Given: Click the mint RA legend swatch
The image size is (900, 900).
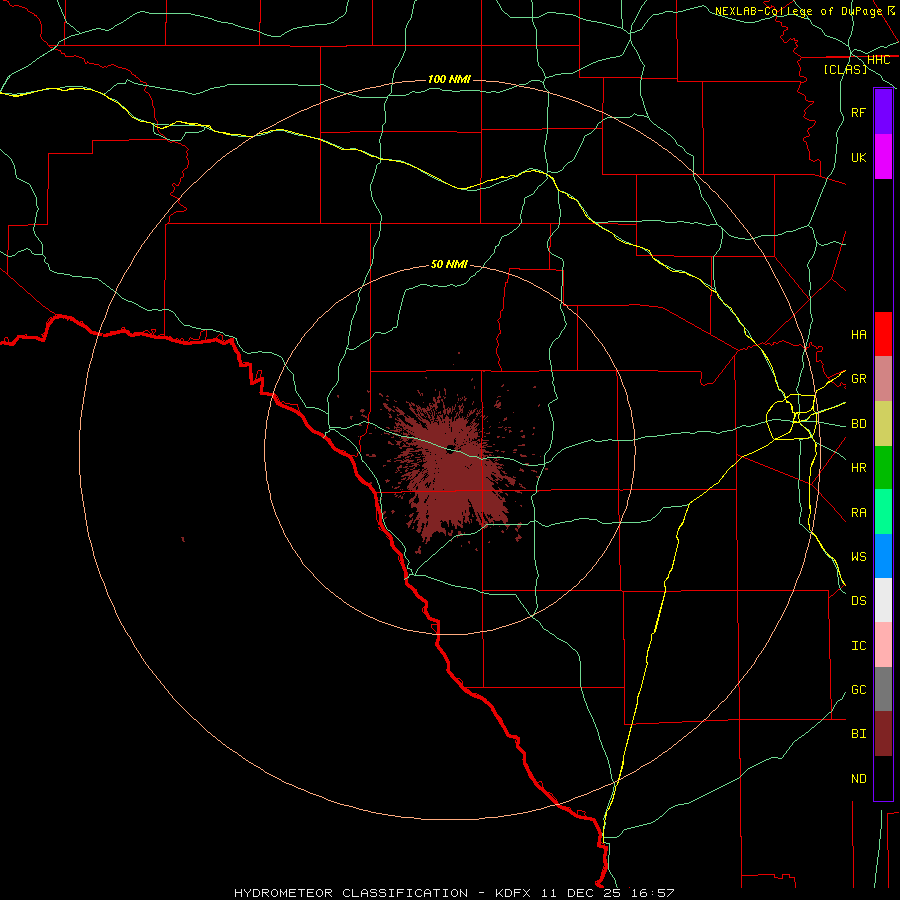Looking at the screenshot, I should tap(883, 512).
